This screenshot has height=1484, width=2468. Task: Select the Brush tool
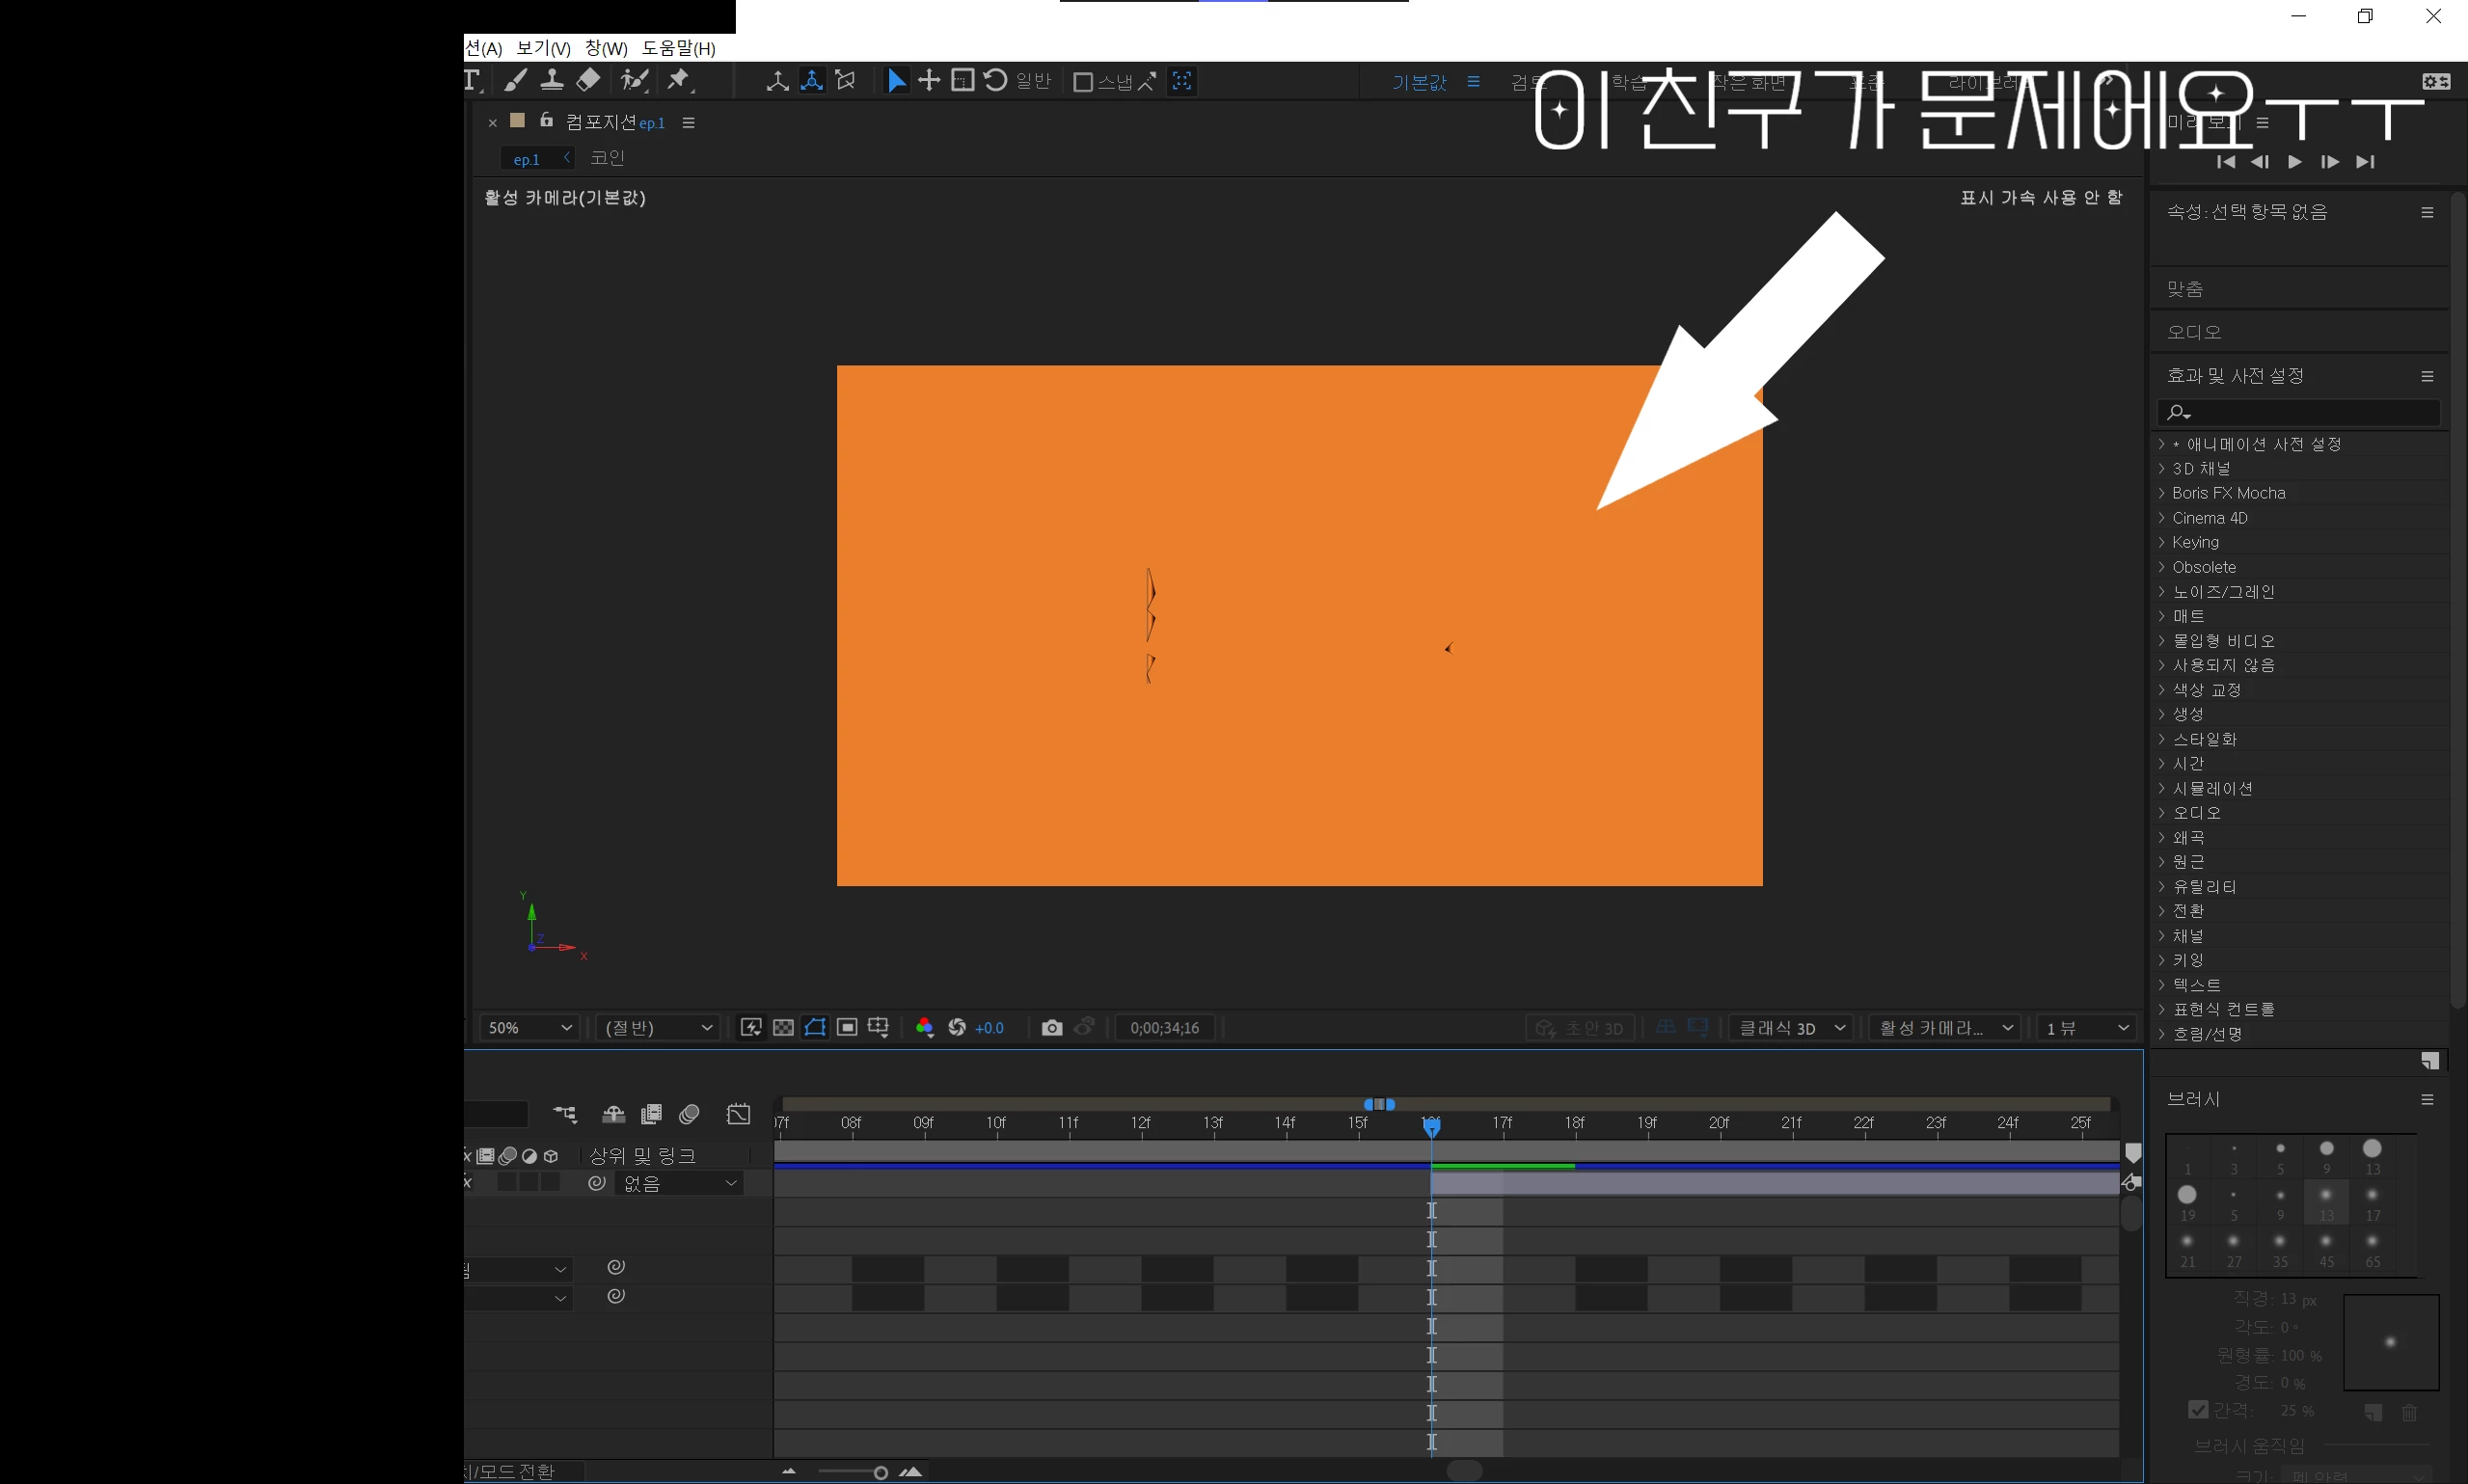pos(515,80)
